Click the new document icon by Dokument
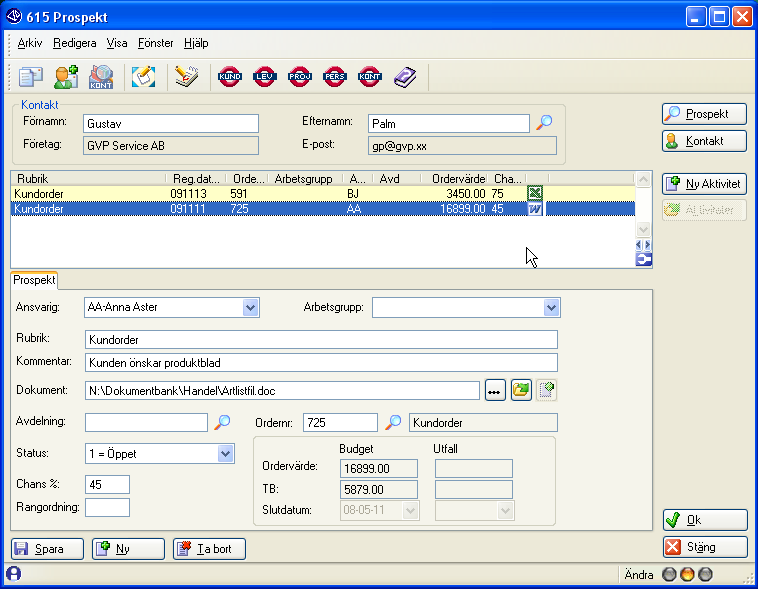The image size is (758, 589). (547, 390)
